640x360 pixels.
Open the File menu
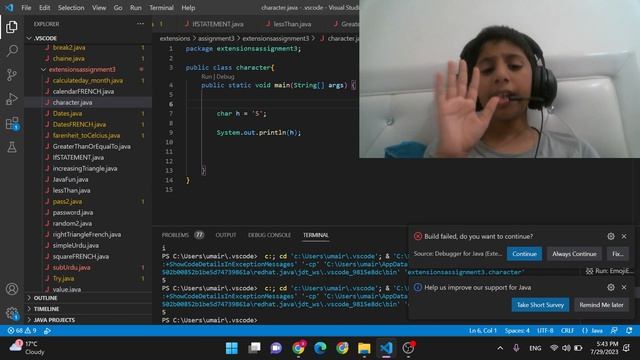[26, 8]
